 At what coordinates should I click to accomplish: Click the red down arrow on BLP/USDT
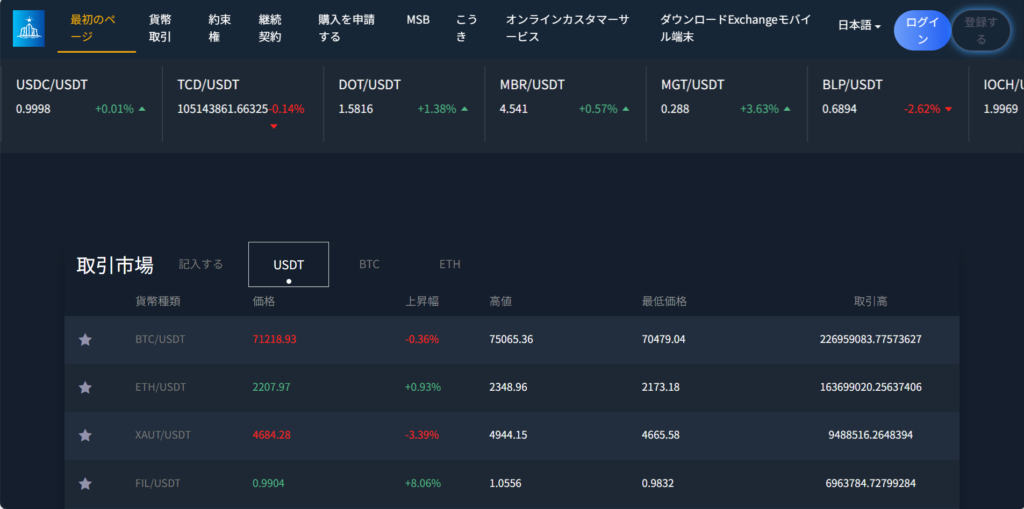pyautogui.click(x=948, y=109)
